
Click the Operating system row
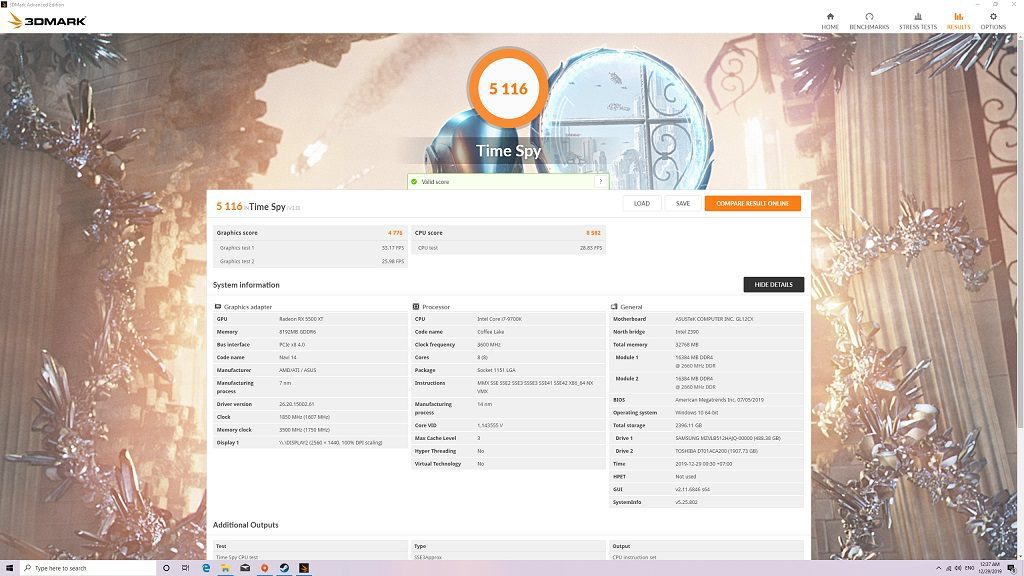tap(706, 412)
